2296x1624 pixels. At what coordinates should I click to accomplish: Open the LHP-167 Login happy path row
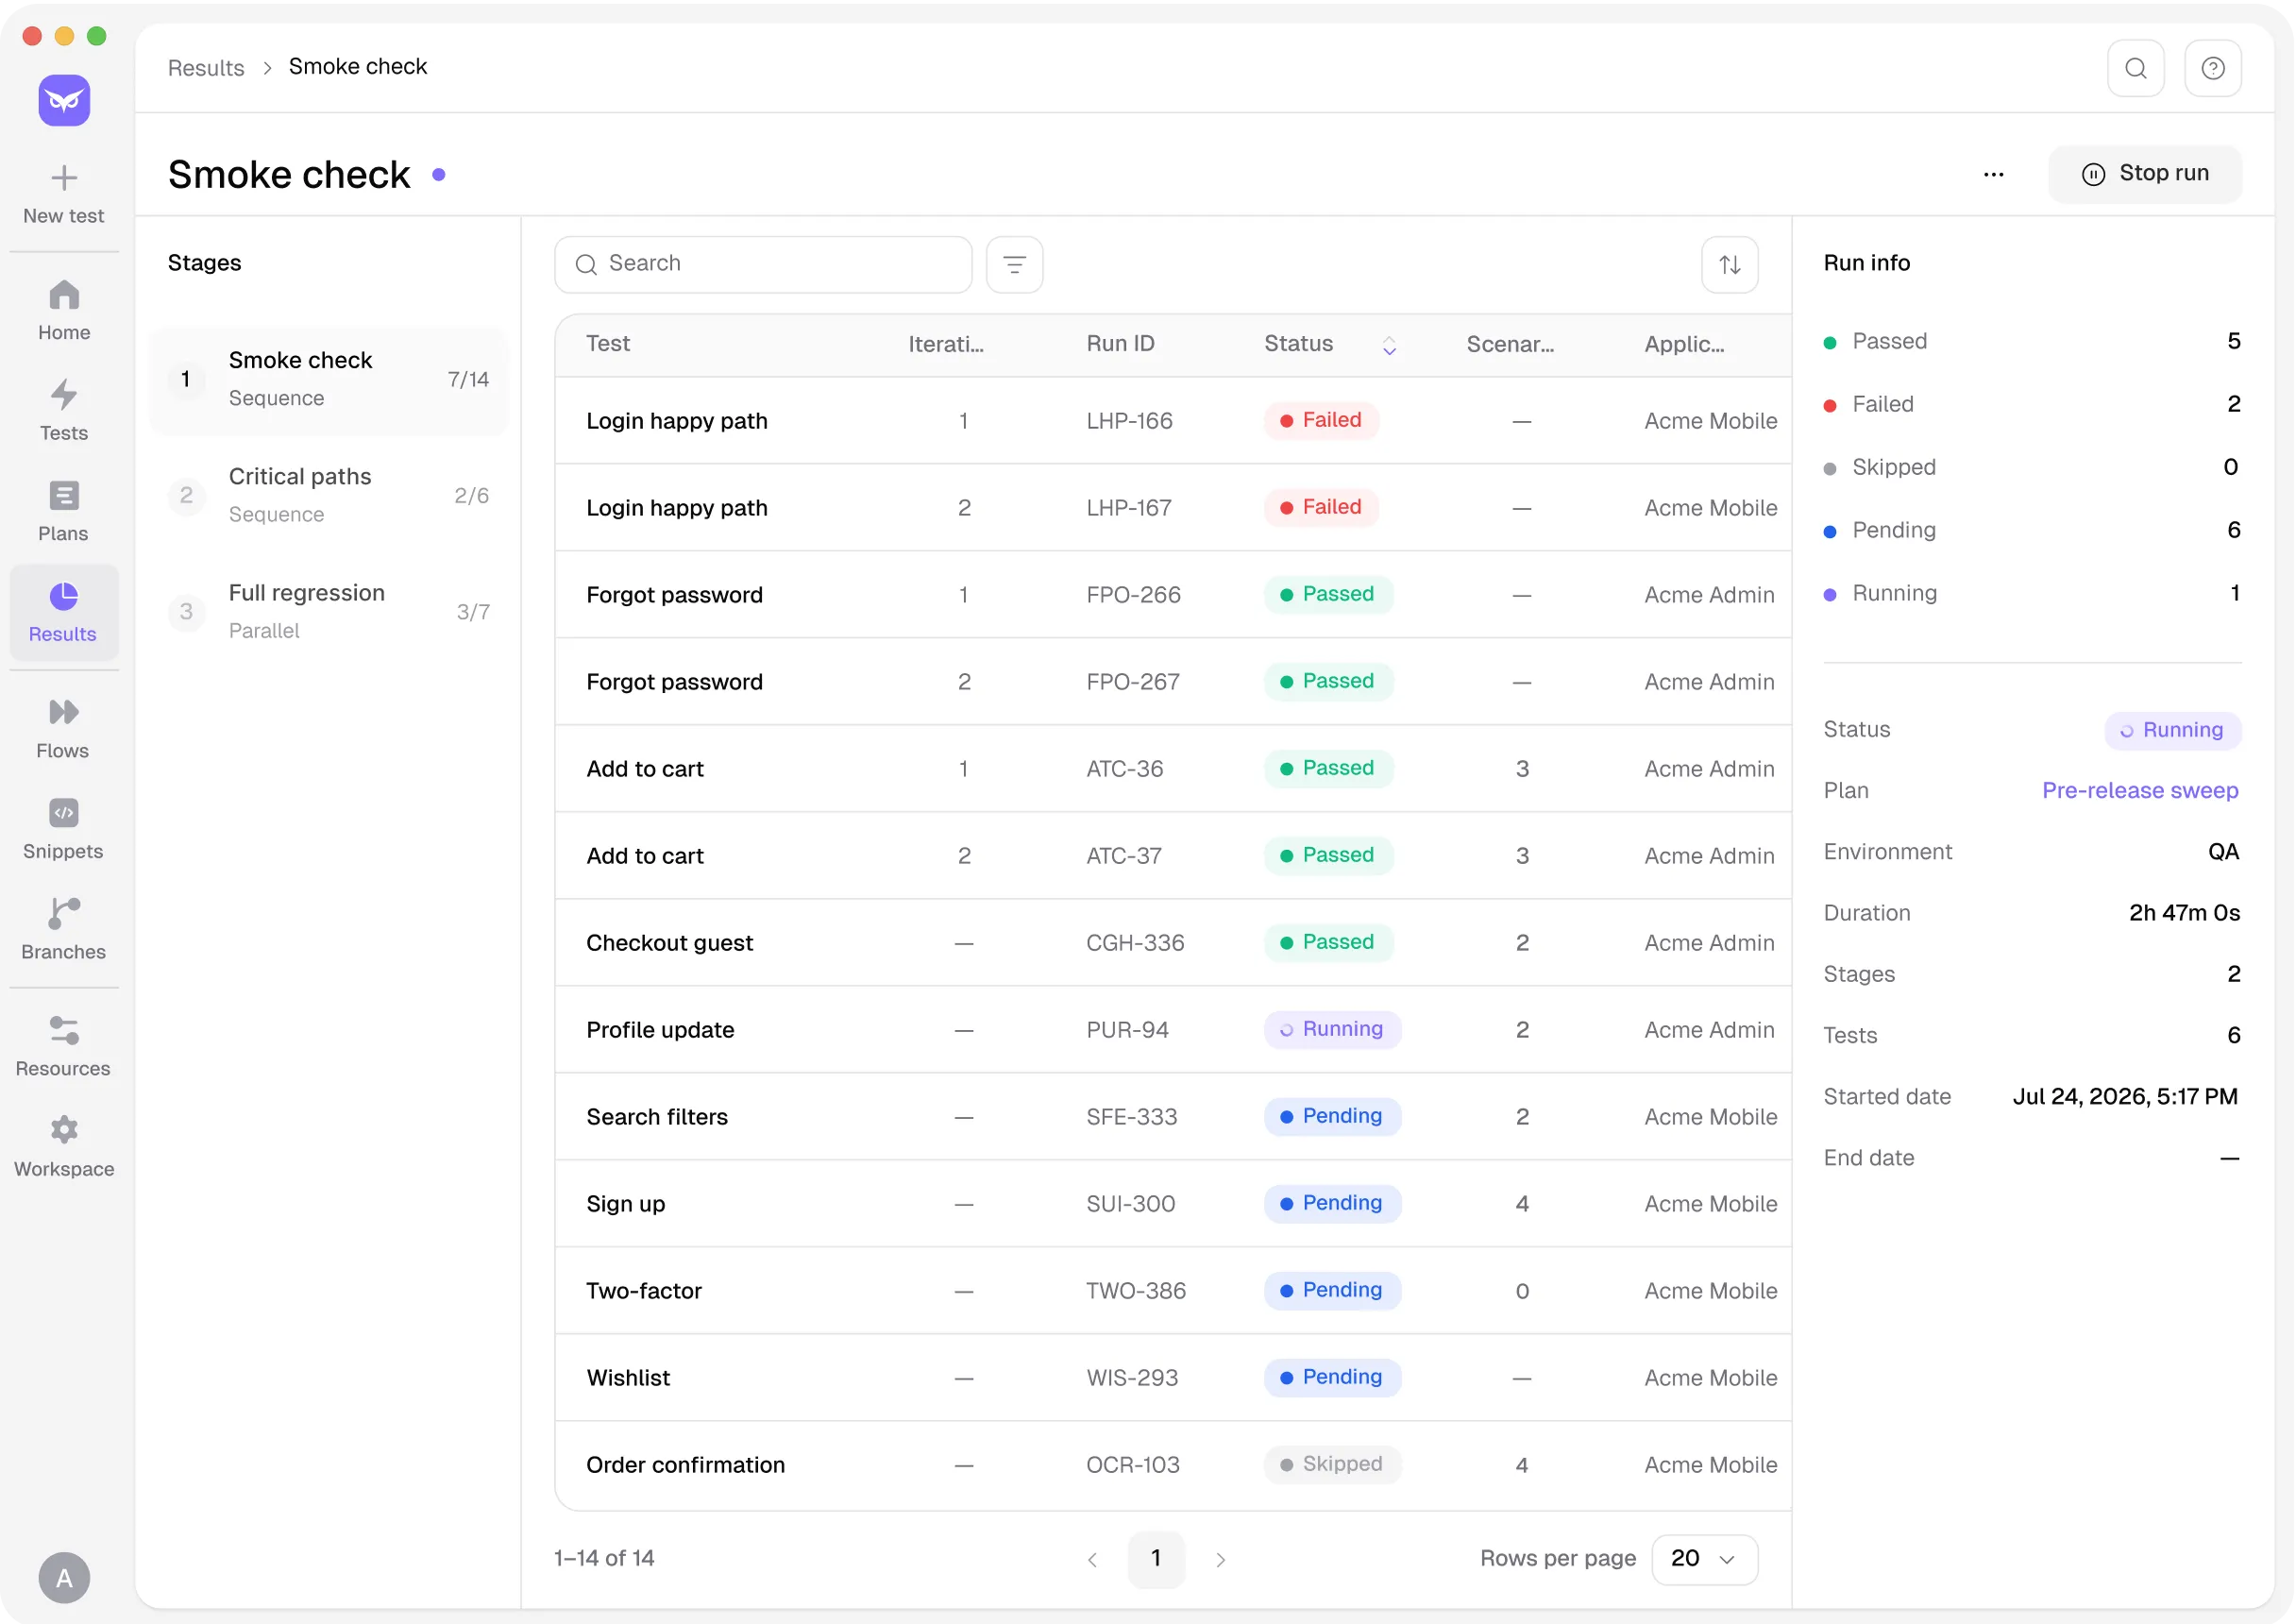(x=1173, y=507)
